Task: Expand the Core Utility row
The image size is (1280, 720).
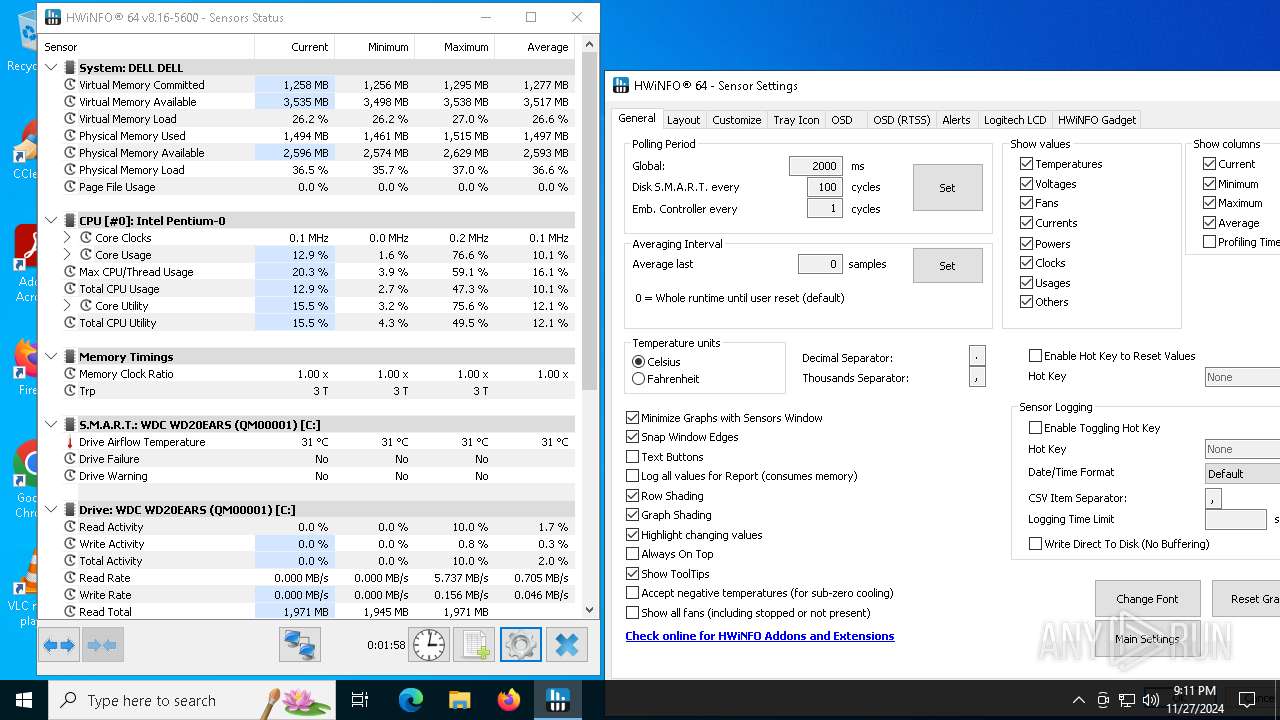Action: [x=67, y=306]
